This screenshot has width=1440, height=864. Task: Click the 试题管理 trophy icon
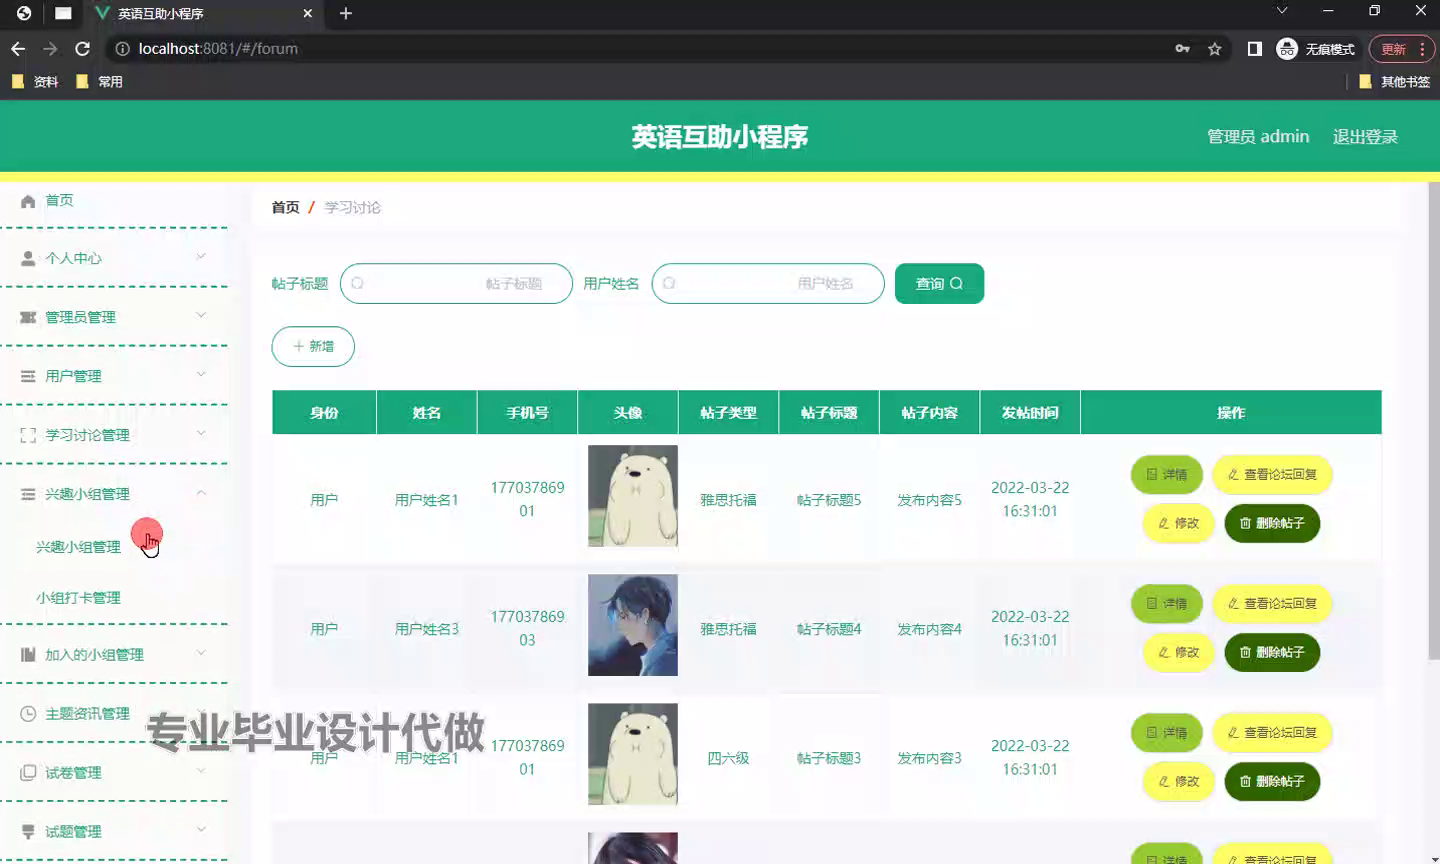28,831
